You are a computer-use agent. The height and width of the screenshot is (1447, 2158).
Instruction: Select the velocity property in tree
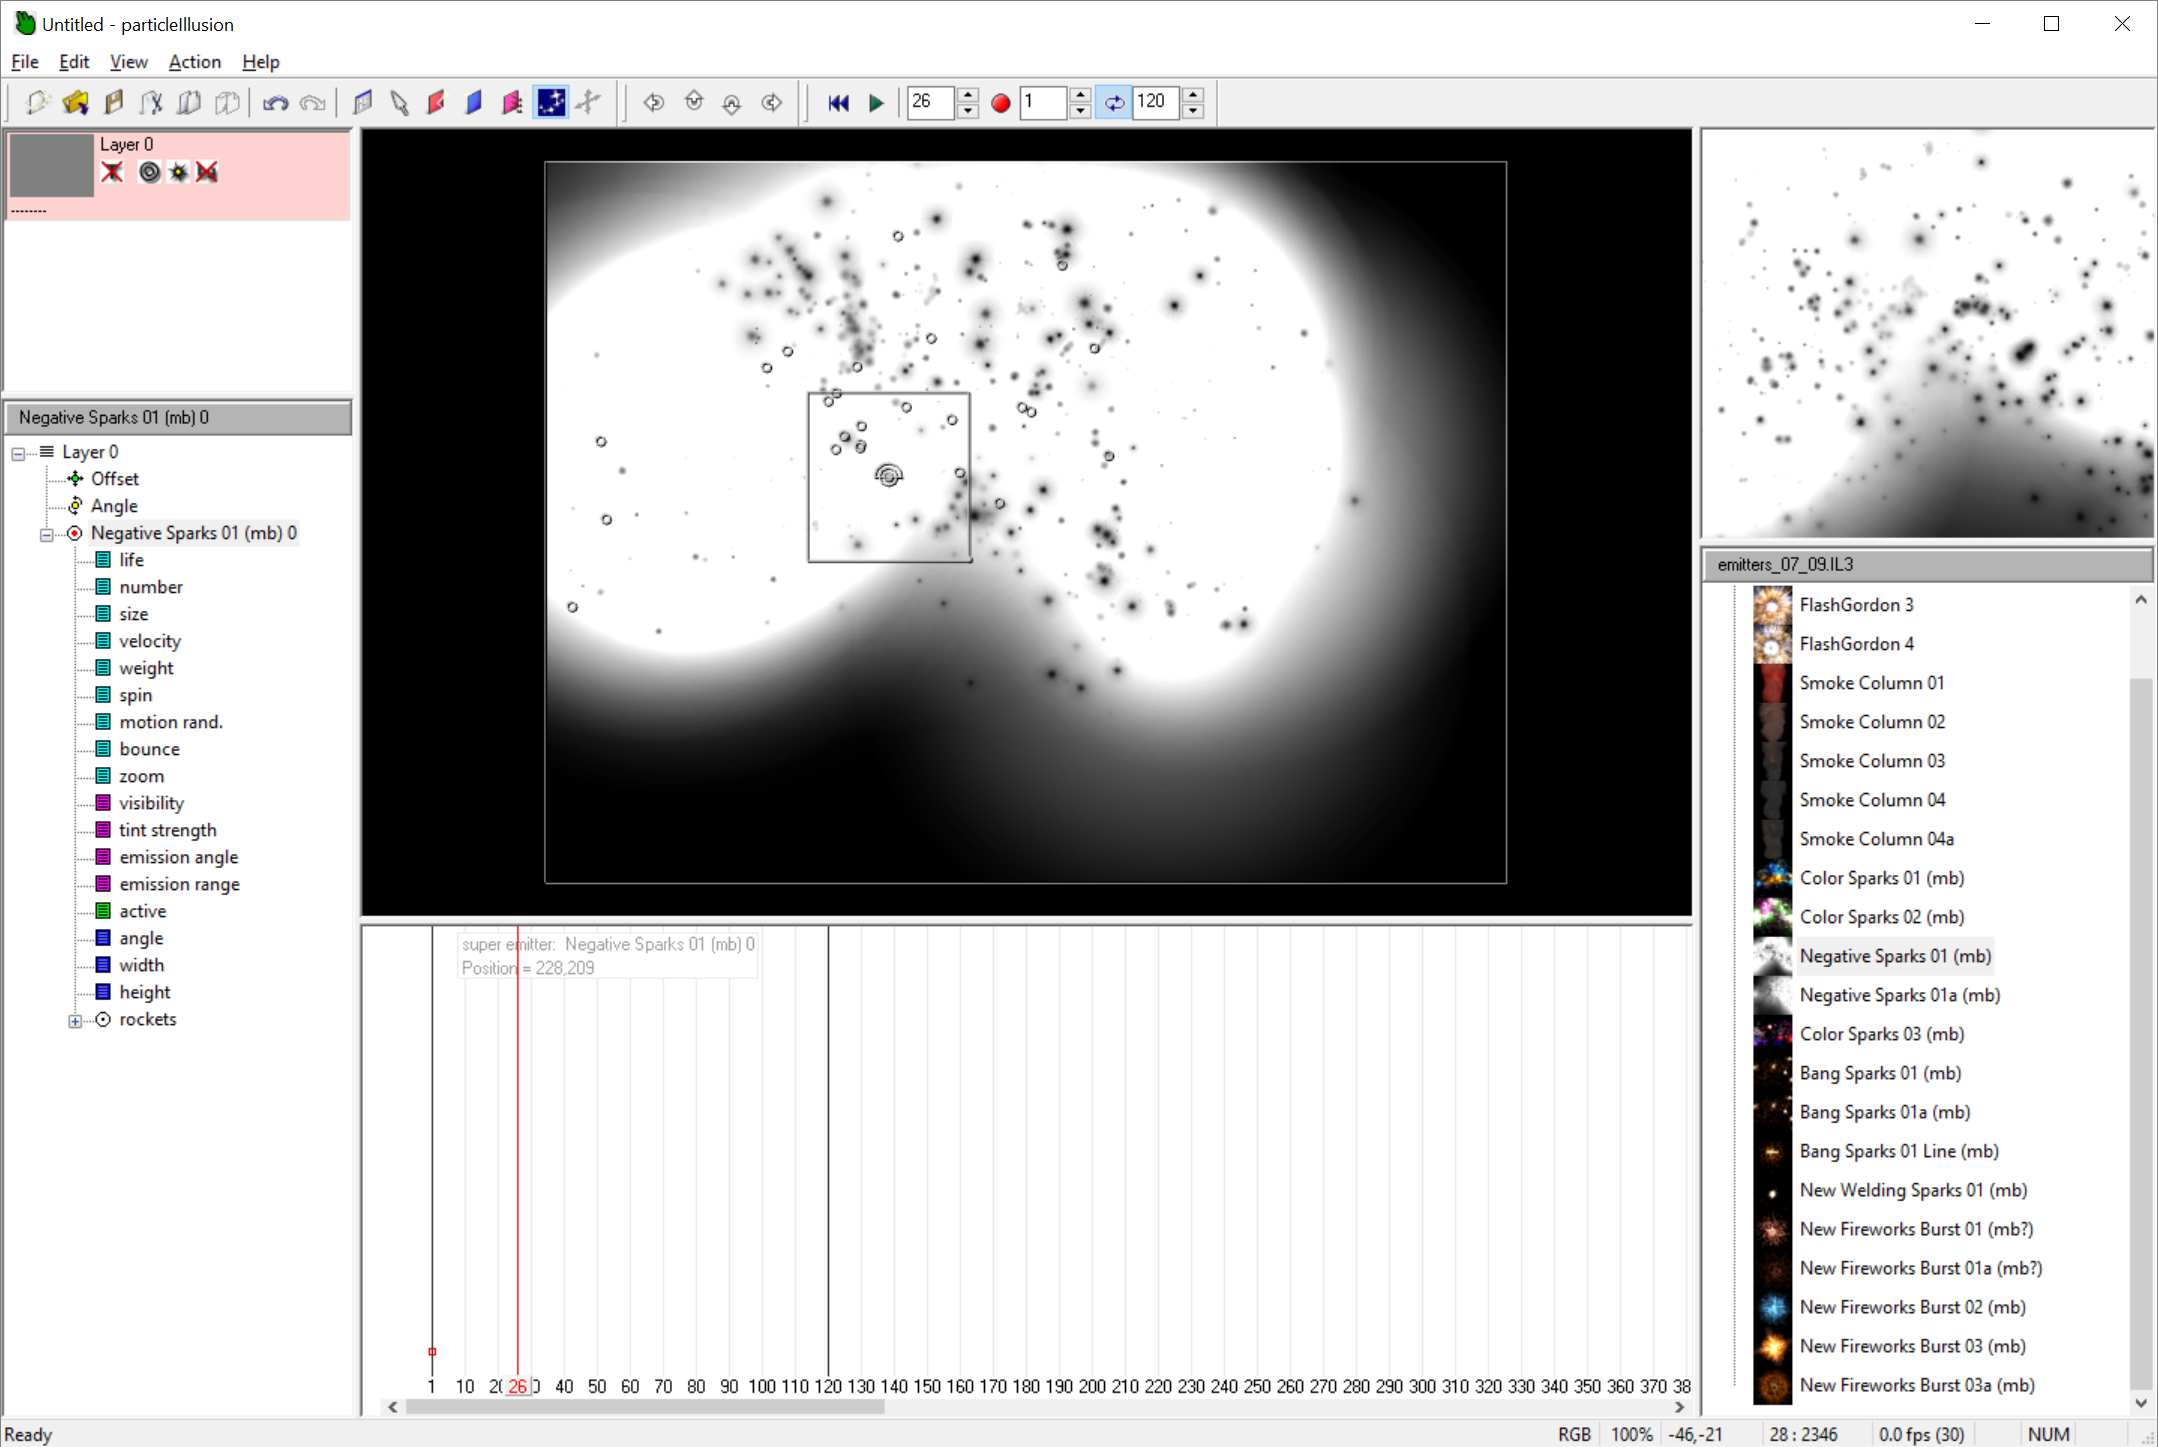(150, 641)
